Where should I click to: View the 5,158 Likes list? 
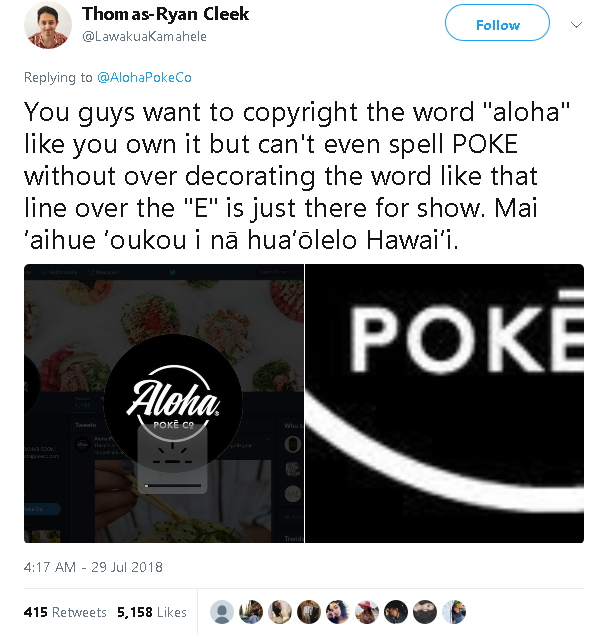[x=152, y=612]
